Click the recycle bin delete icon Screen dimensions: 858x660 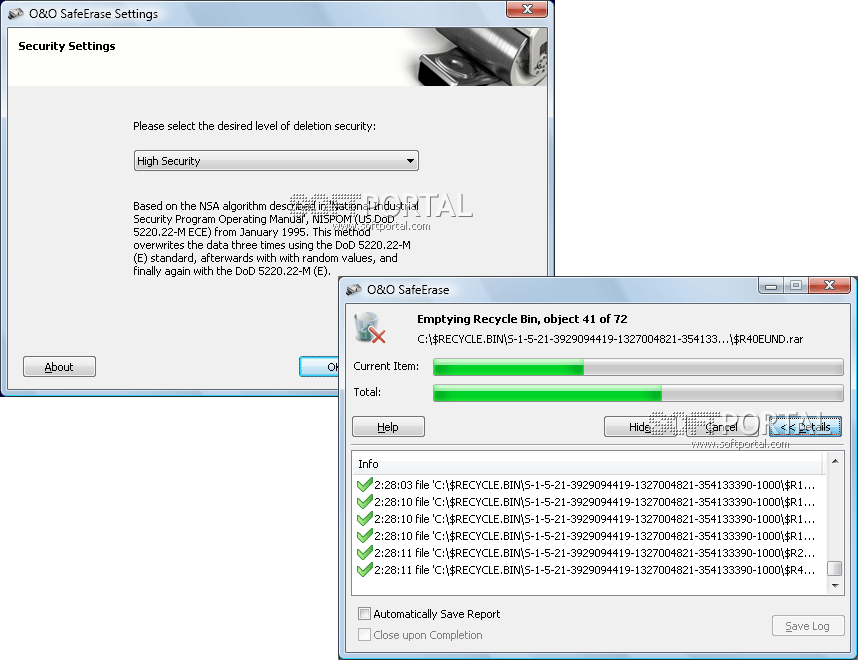pos(370,327)
